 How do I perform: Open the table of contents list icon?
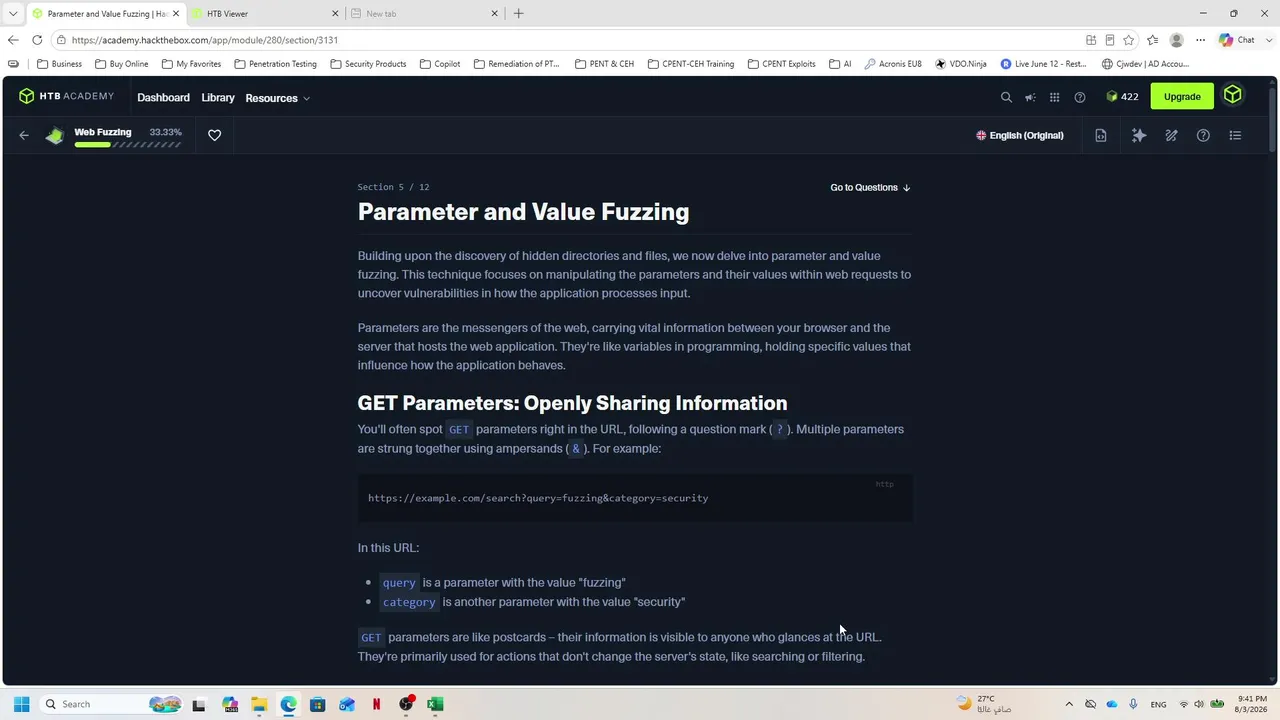(1235, 135)
